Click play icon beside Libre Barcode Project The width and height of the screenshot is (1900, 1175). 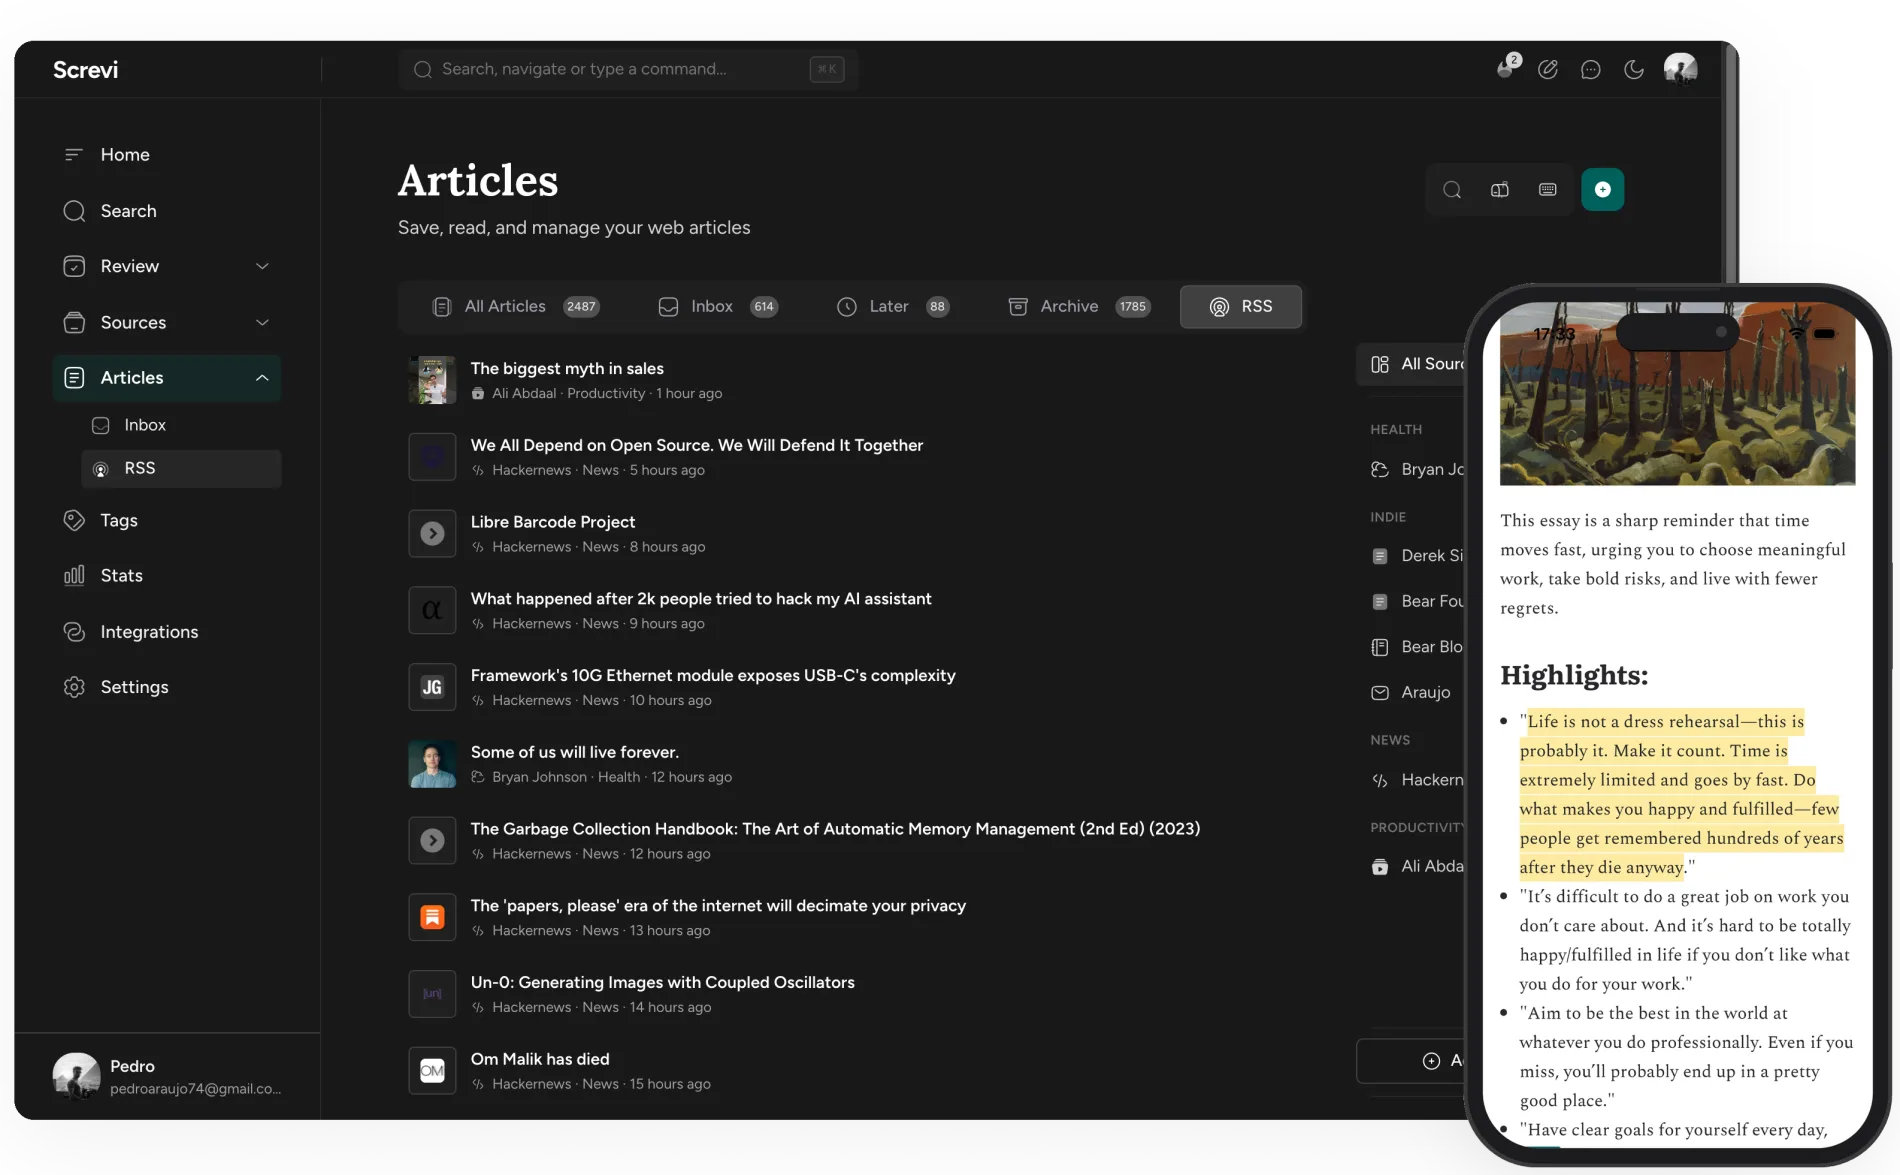432,534
